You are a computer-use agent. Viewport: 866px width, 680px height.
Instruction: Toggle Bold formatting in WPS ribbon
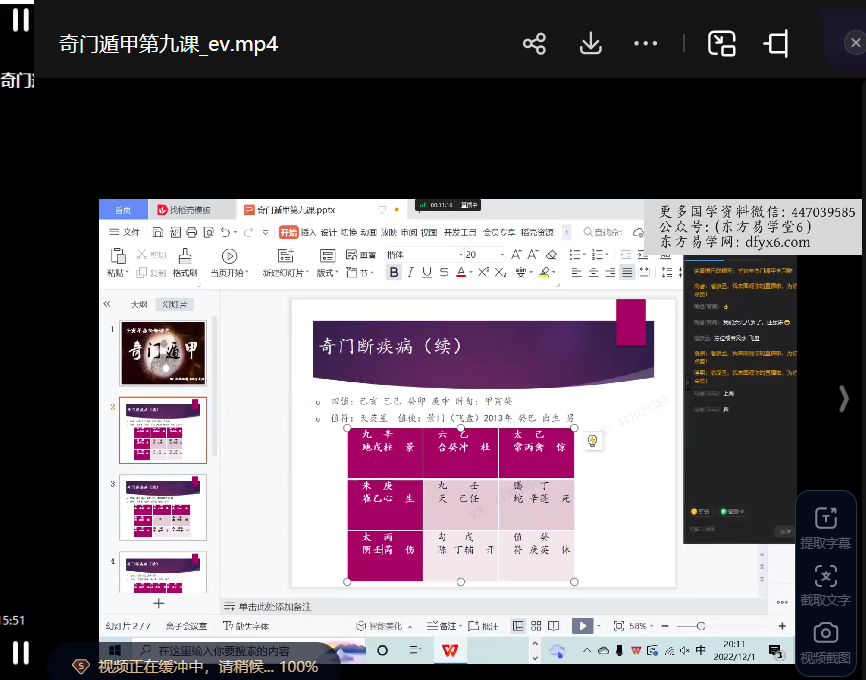(x=394, y=272)
